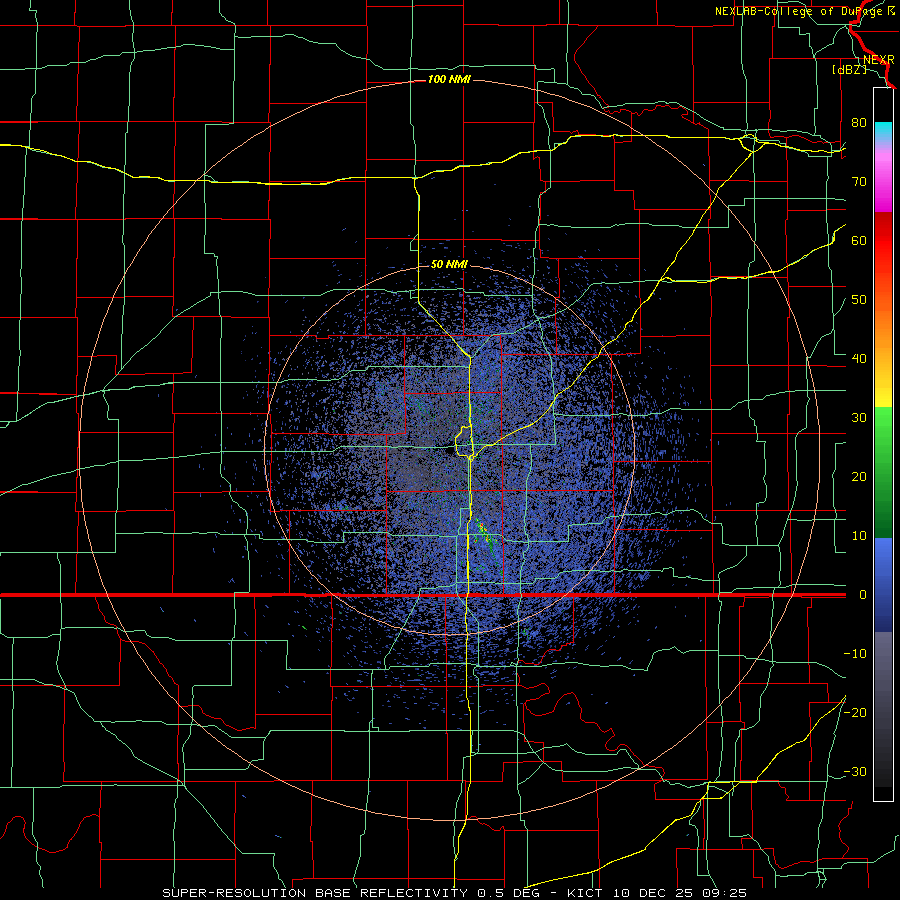Click the 0 value on the dBZ scale

point(863,595)
